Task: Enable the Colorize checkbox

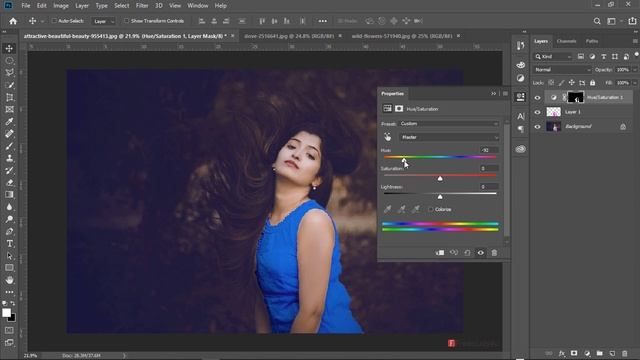Action: [x=431, y=209]
